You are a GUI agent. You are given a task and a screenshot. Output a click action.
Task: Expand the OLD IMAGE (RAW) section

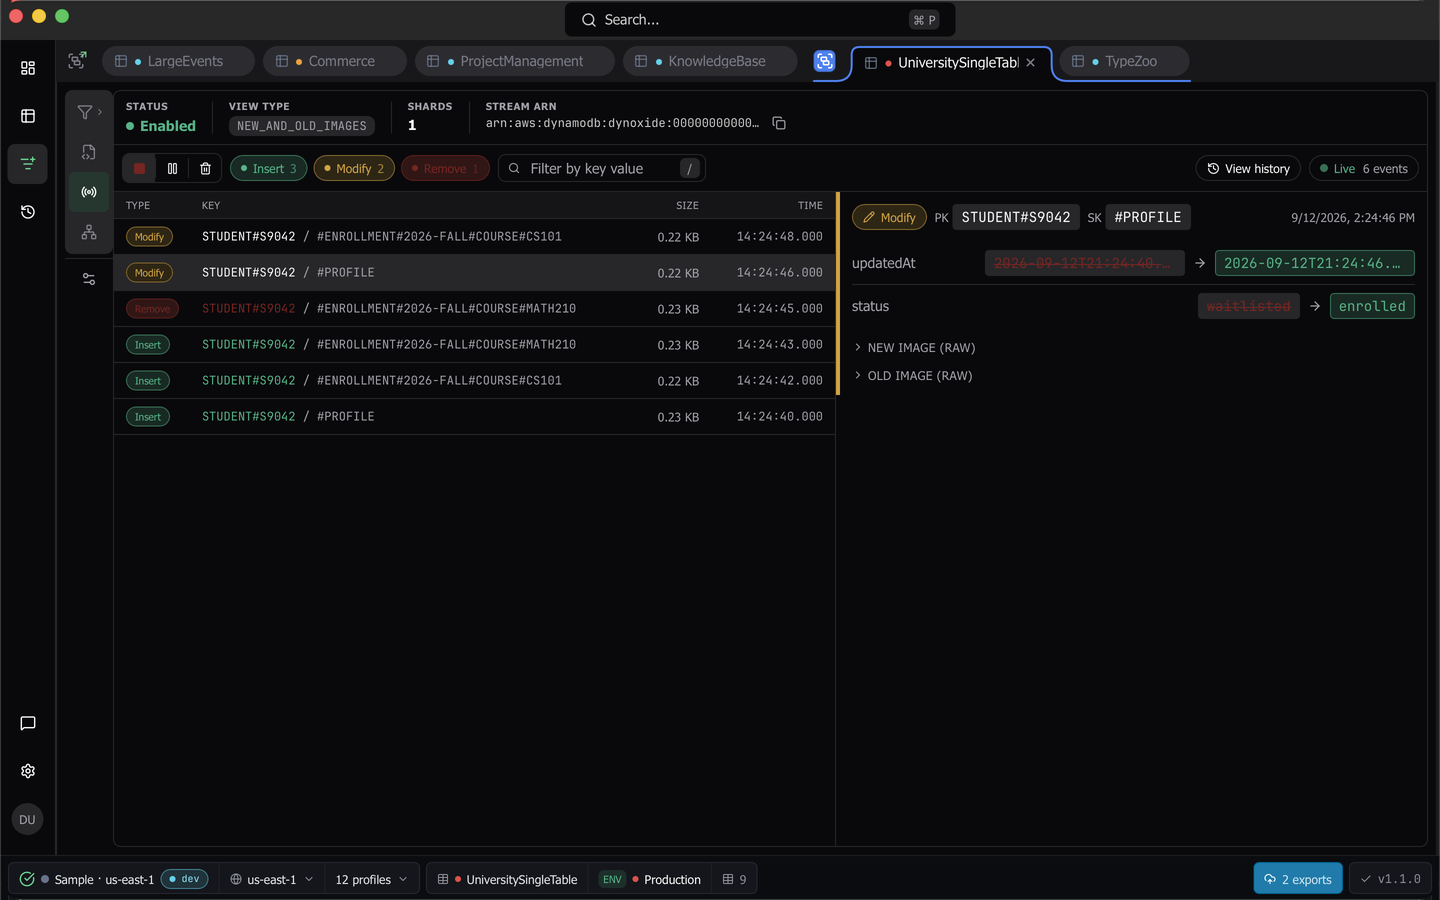click(912, 376)
